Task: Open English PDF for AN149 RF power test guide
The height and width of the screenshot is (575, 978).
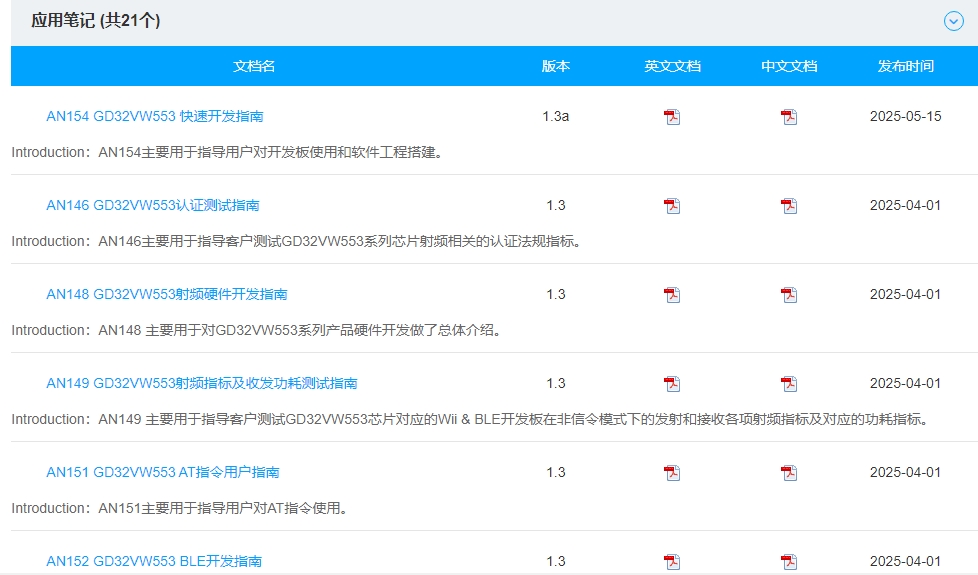Action: pos(672,384)
